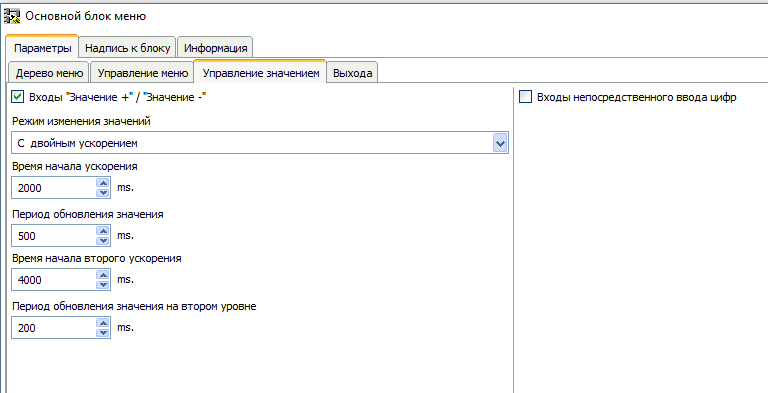
Task: Select the Управление меню sub-tab
Action: click(x=143, y=74)
